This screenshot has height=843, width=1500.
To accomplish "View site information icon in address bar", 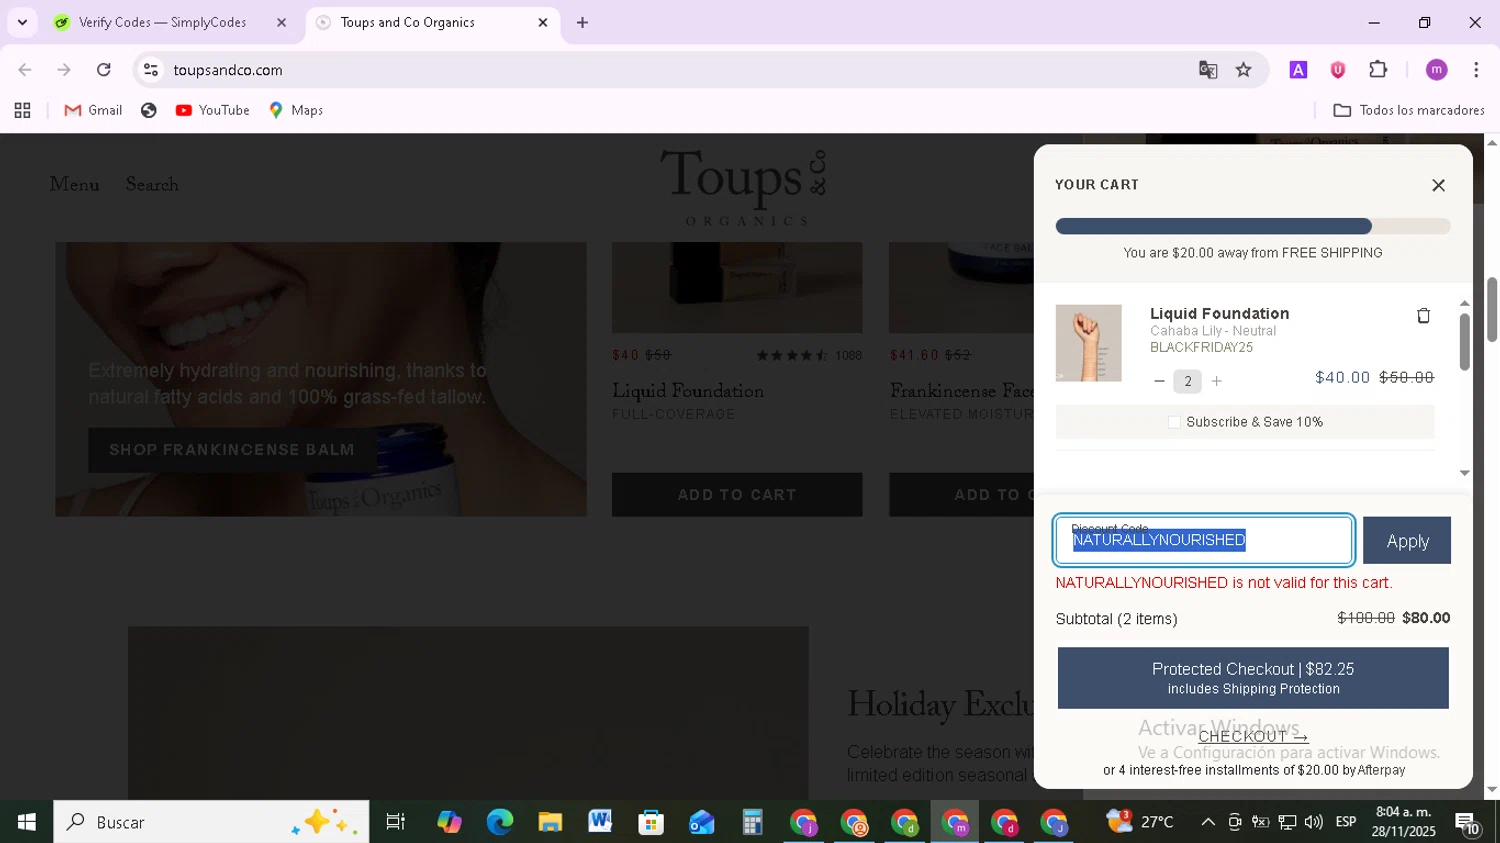I will click(151, 70).
